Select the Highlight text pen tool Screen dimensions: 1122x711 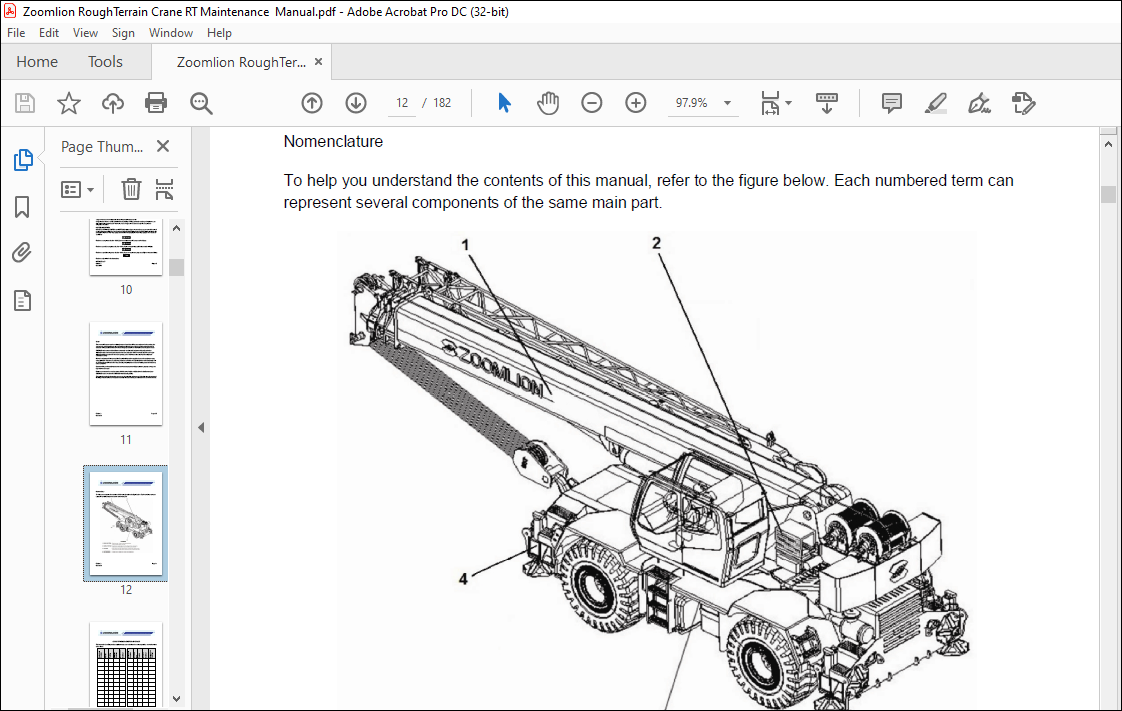click(x=936, y=103)
